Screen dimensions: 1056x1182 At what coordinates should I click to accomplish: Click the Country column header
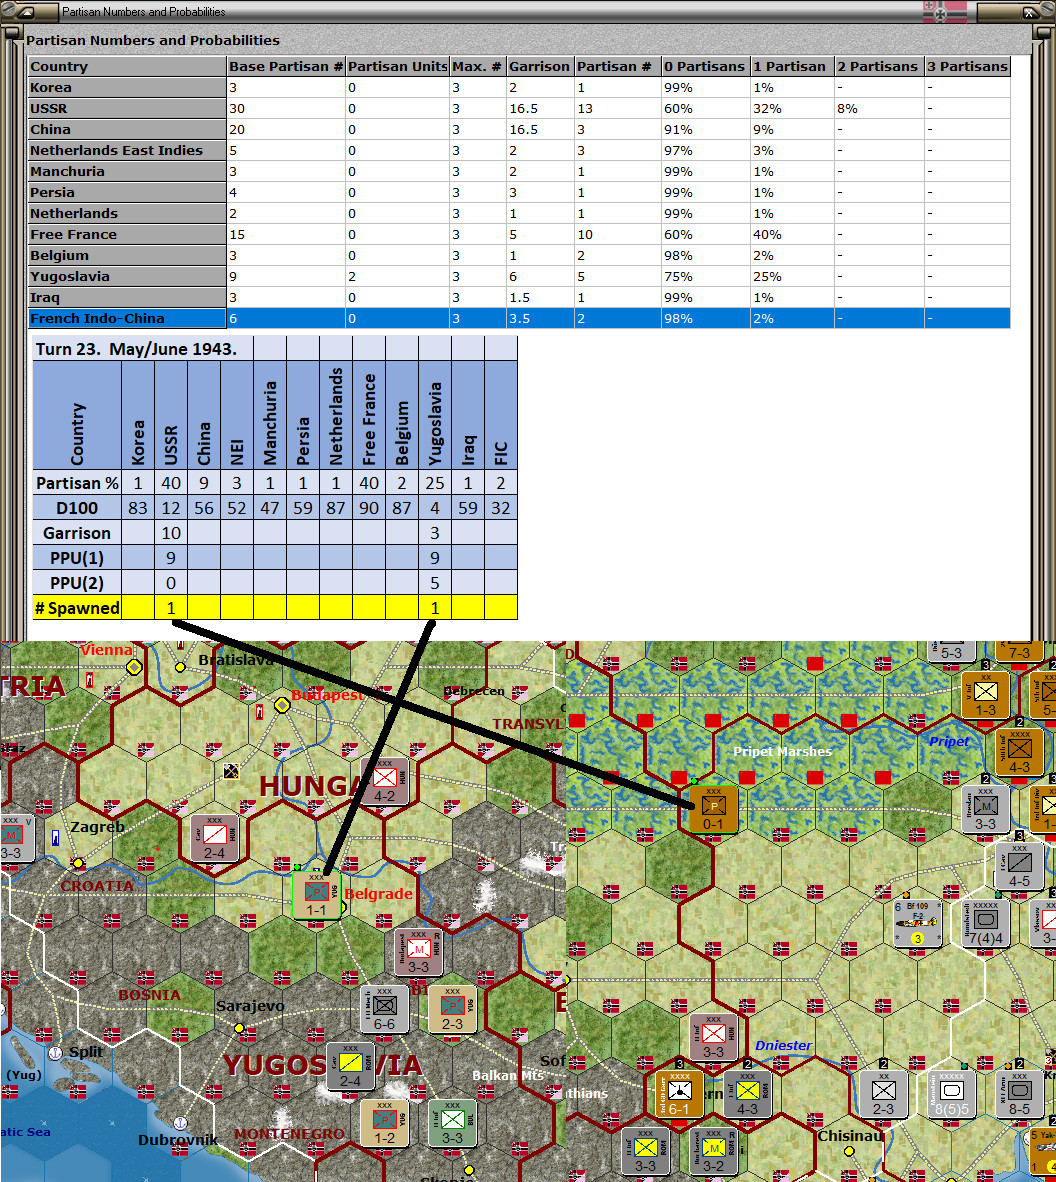click(127, 66)
